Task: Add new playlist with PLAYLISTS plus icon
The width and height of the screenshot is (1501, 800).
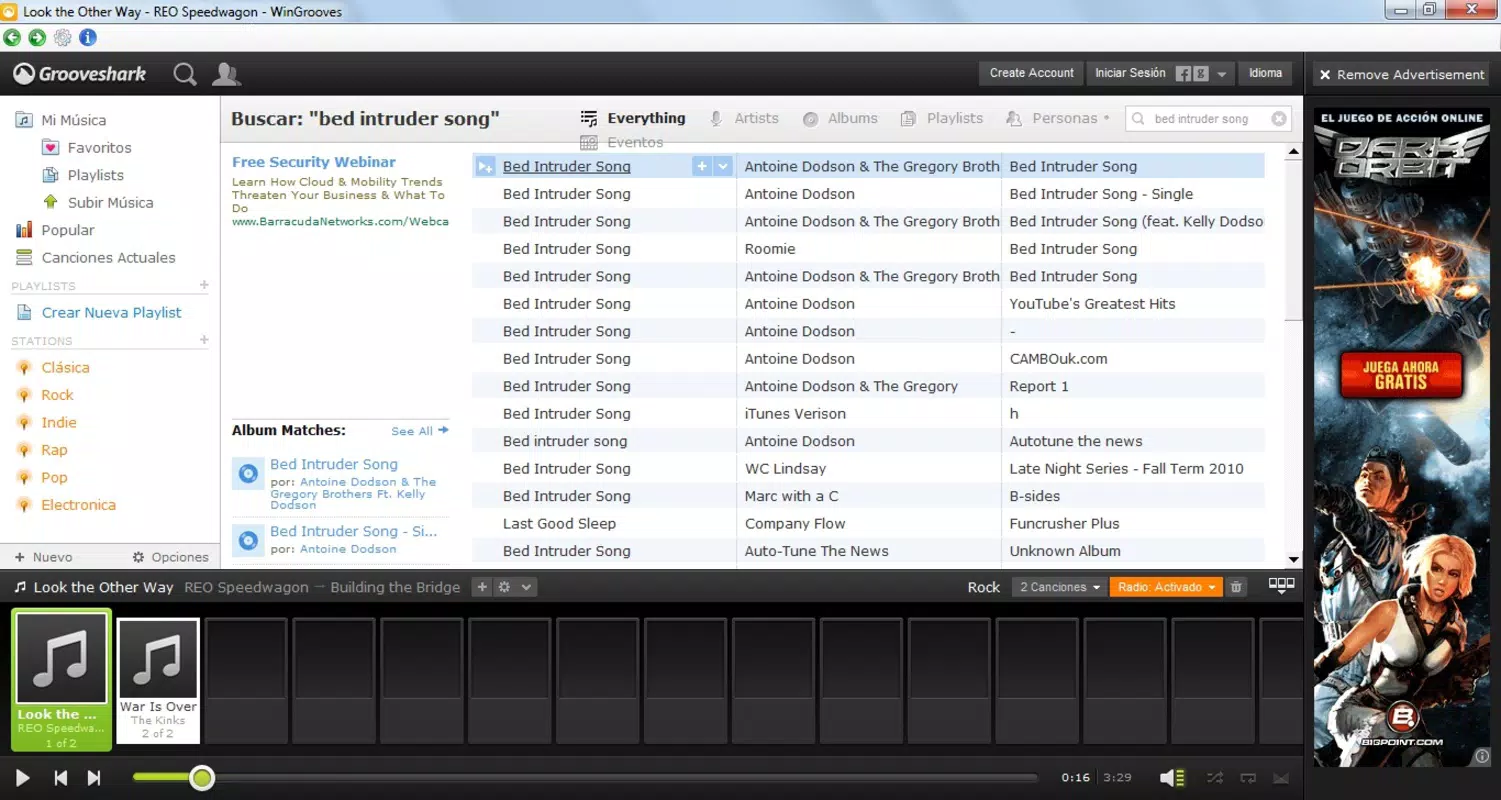Action: 204,285
